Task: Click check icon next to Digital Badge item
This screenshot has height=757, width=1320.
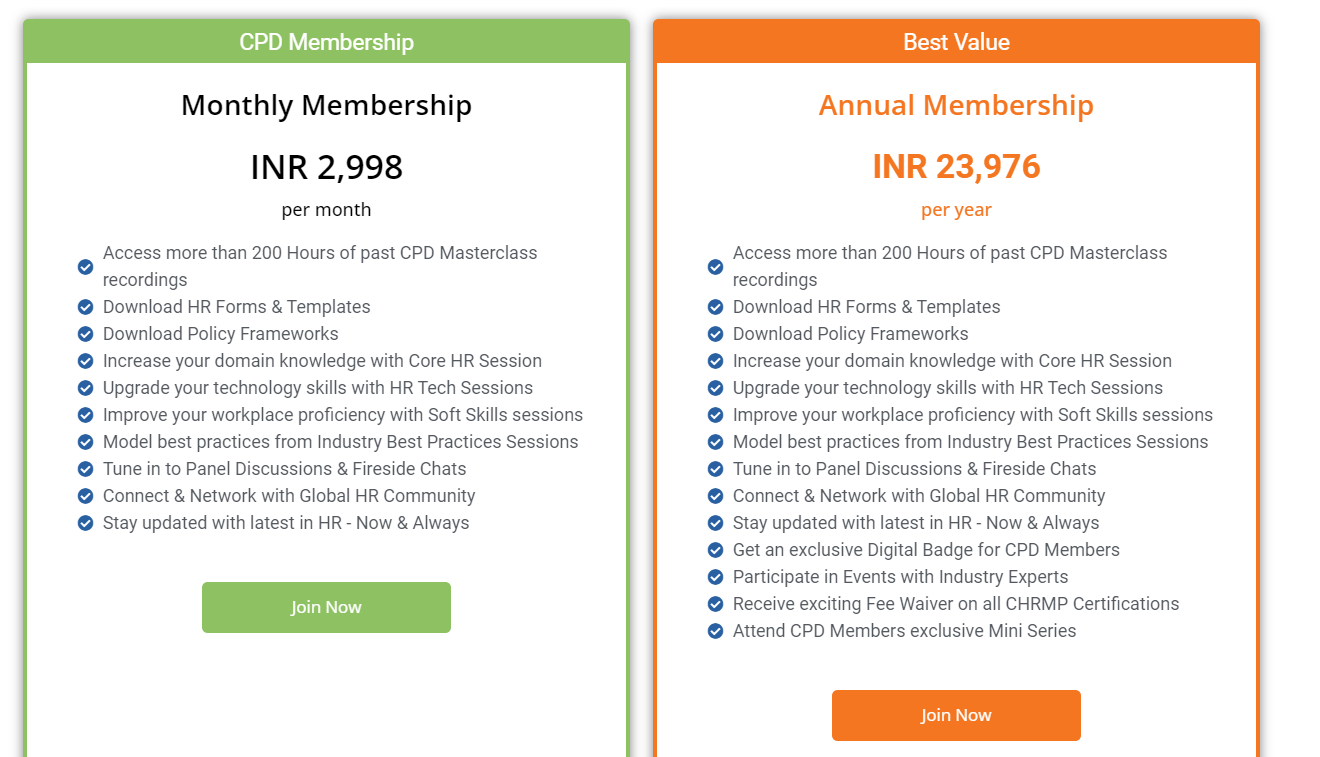Action: pyautogui.click(x=716, y=550)
